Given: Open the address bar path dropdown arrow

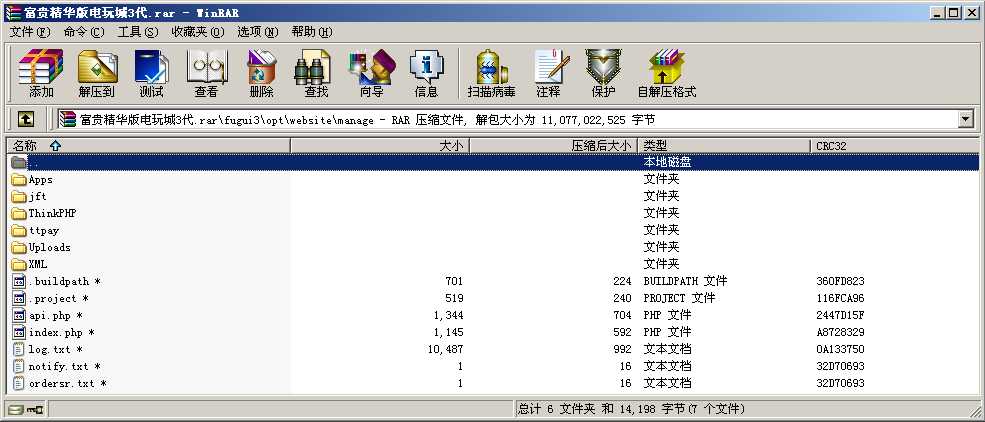Looking at the screenshot, I should 965,119.
